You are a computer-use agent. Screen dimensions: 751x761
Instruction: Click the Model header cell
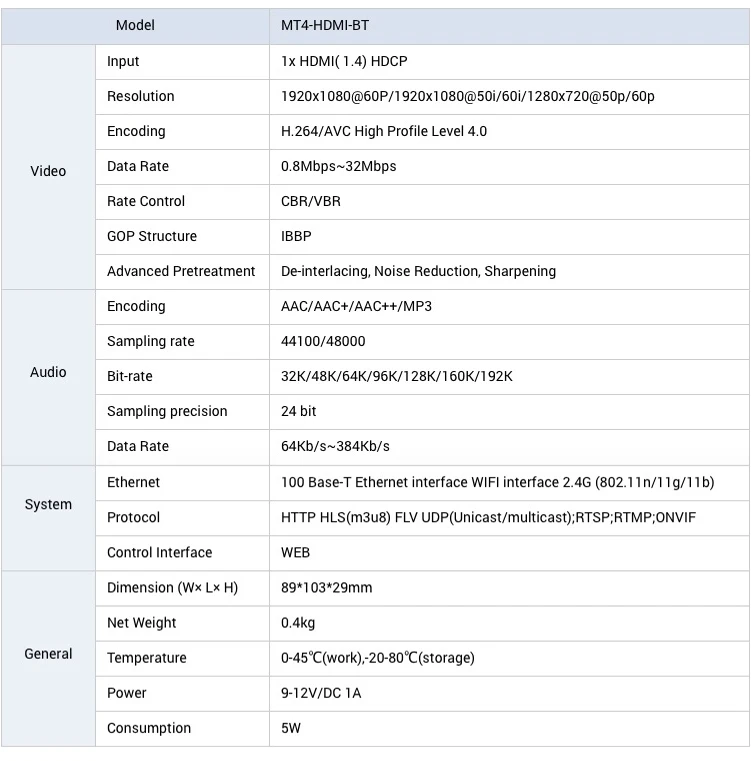click(x=135, y=25)
